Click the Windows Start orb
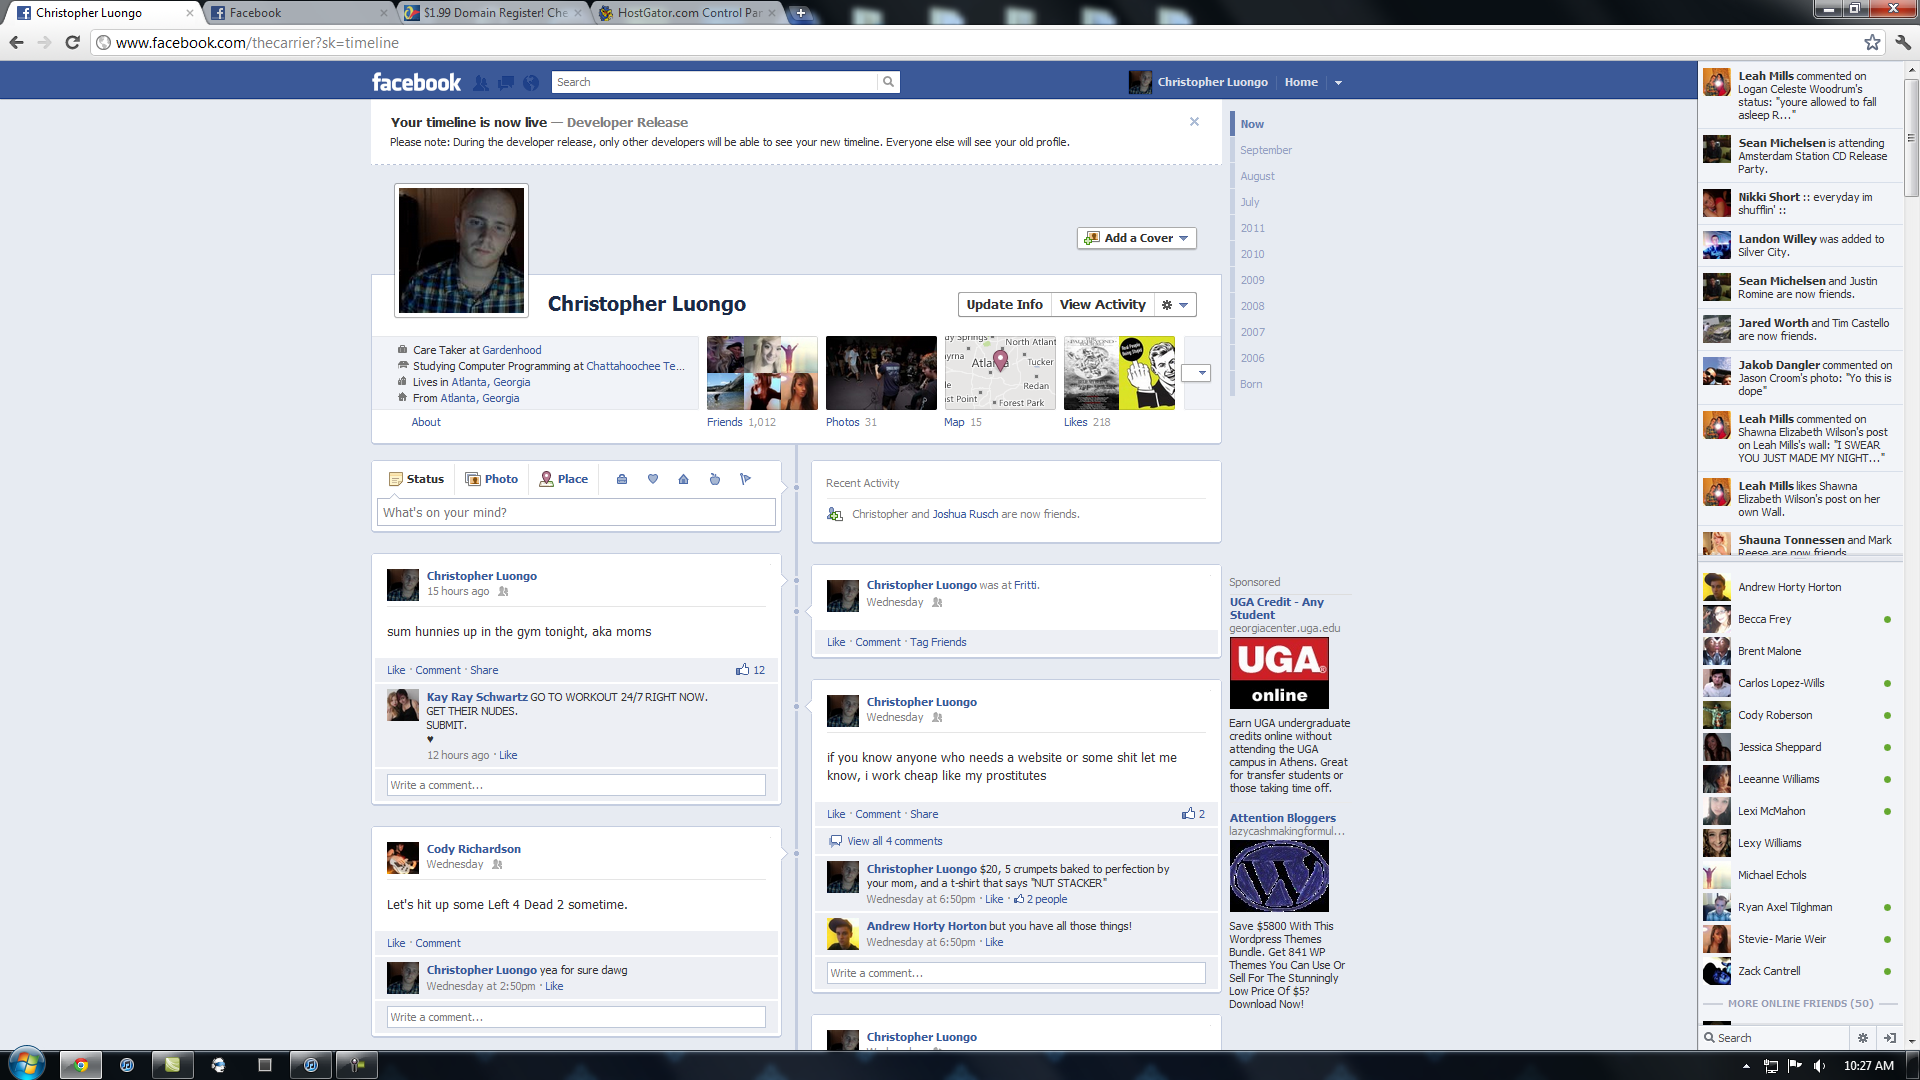 tap(27, 1064)
